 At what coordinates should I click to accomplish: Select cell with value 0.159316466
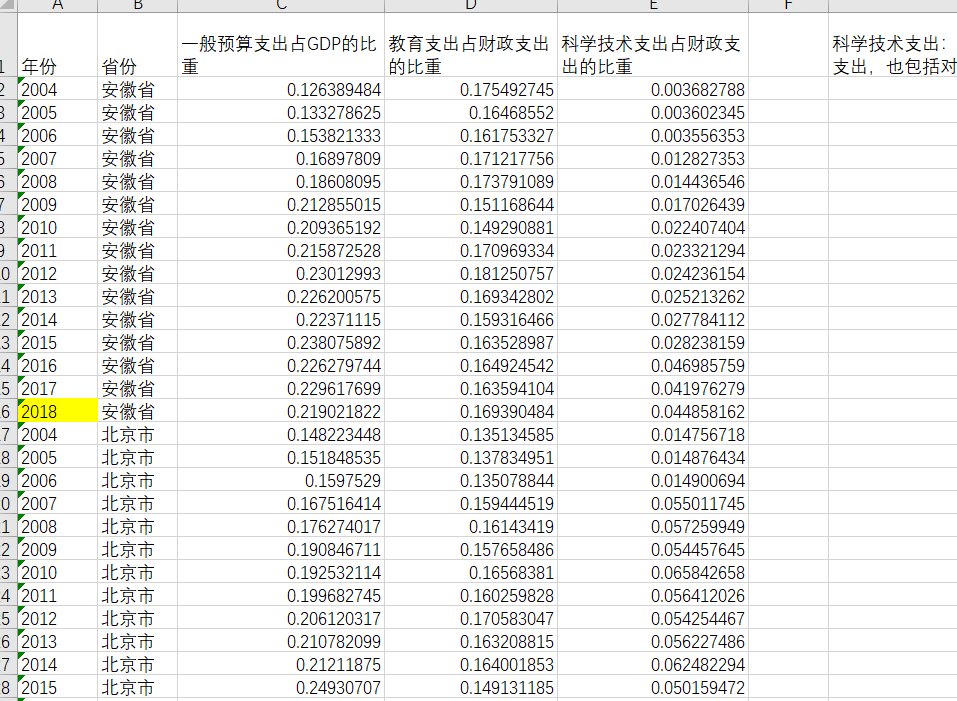coord(471,319)
